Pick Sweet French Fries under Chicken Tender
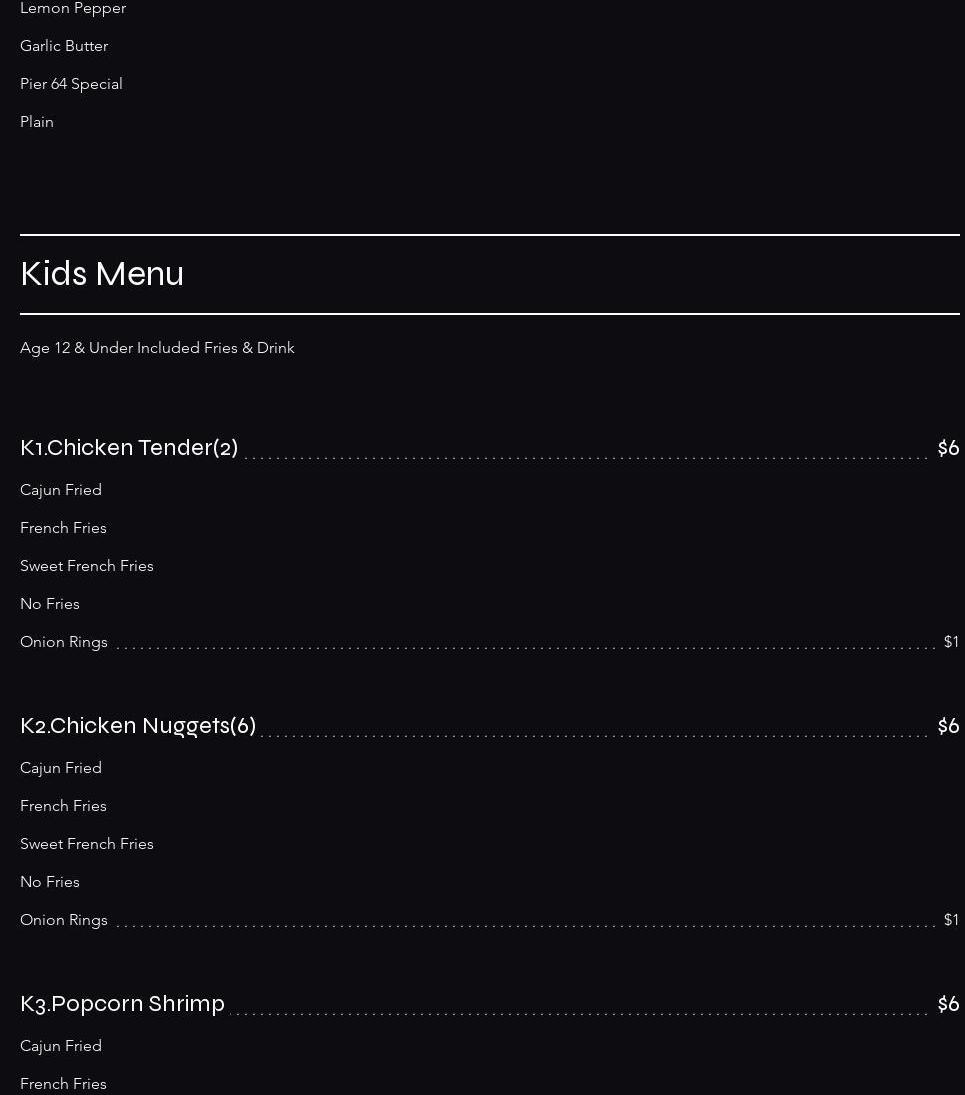The width and height of the screenshot is (965, 1095). pyautogui.click(x=87, y=566)
